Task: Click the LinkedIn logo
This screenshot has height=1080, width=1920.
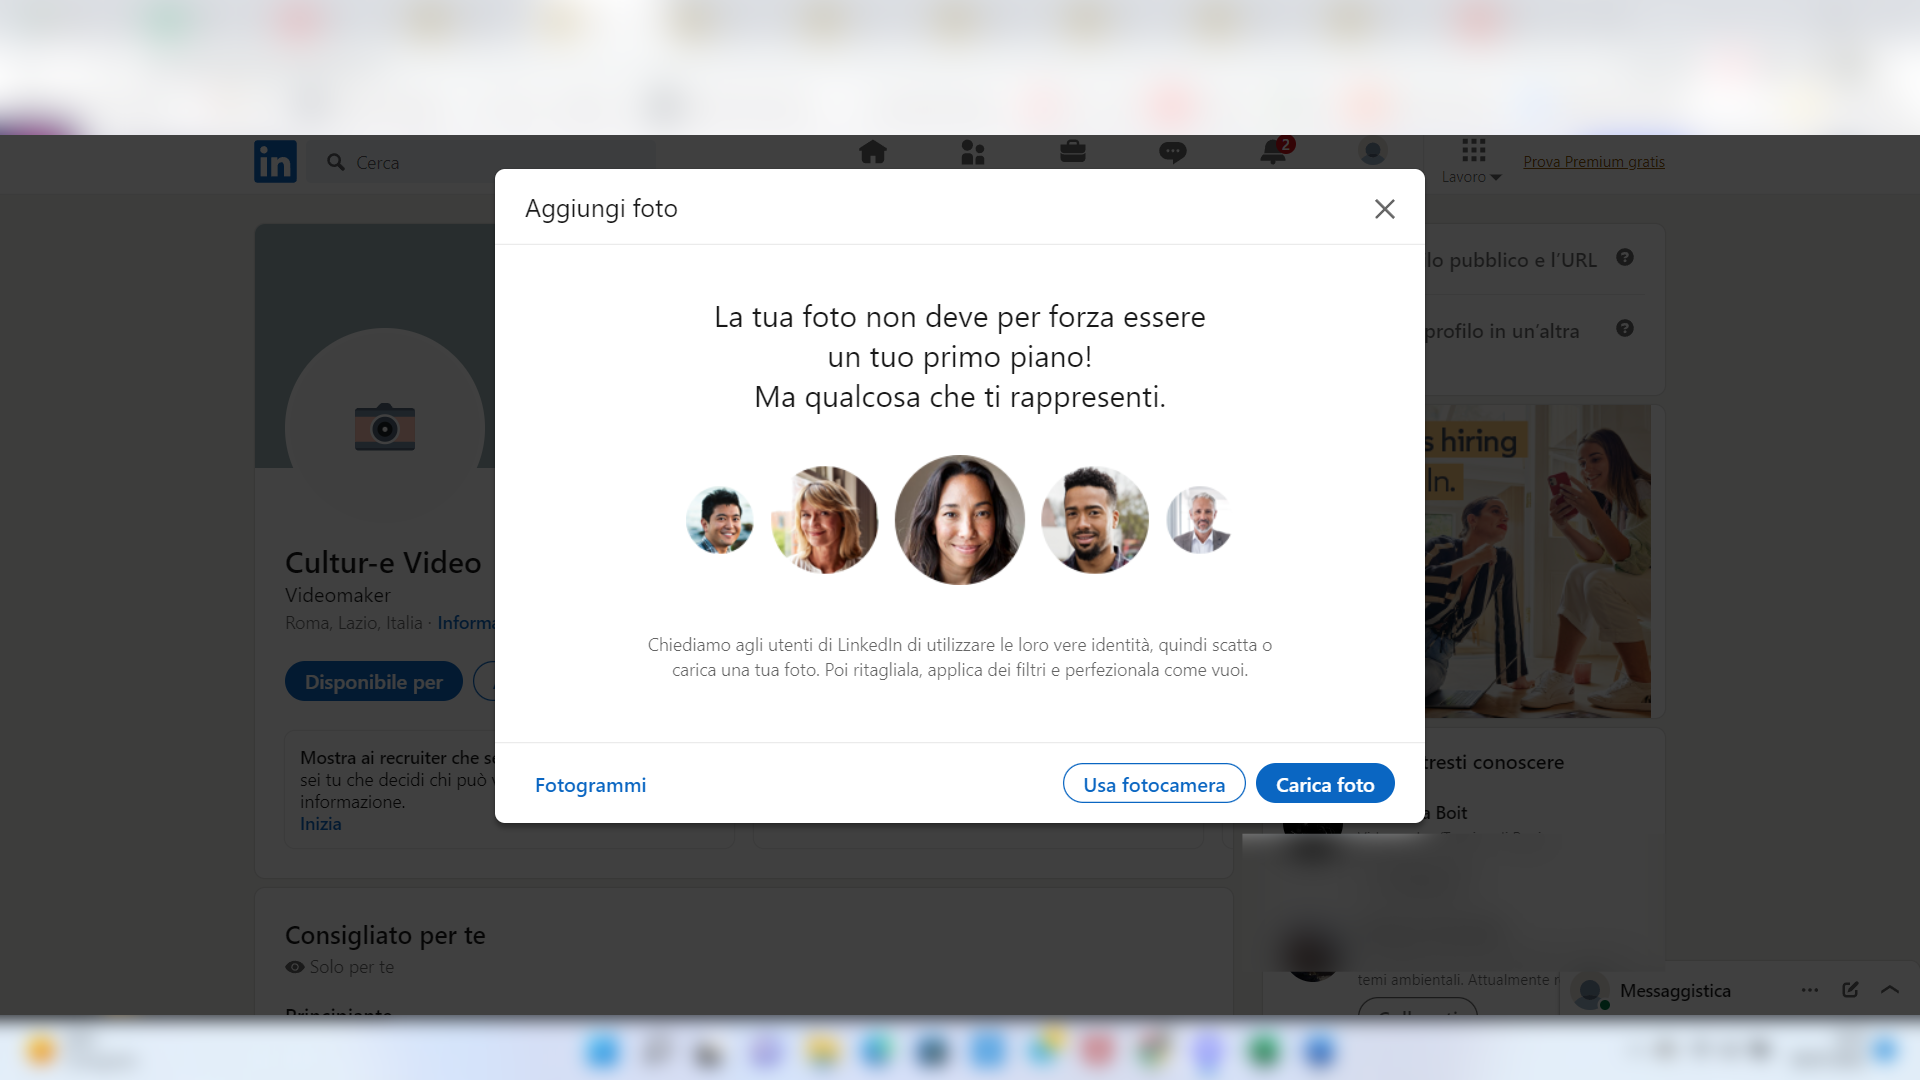Action: coord(275,161)
